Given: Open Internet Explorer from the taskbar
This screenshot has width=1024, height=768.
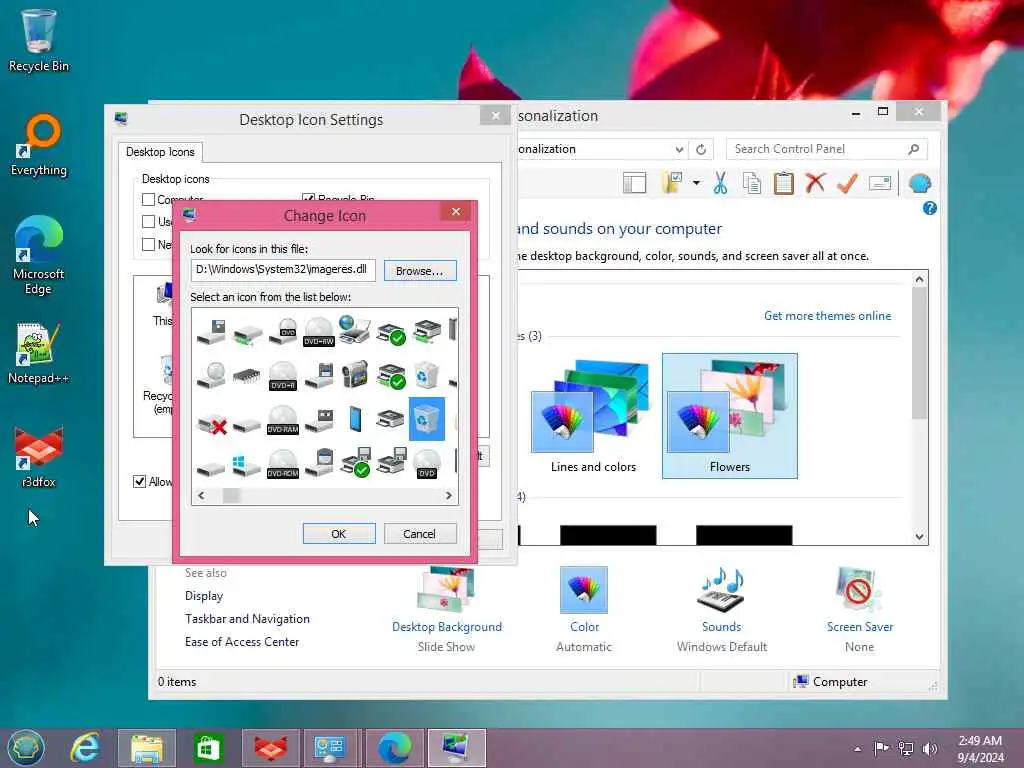Looking at the screenshot, I should [86, 748].
